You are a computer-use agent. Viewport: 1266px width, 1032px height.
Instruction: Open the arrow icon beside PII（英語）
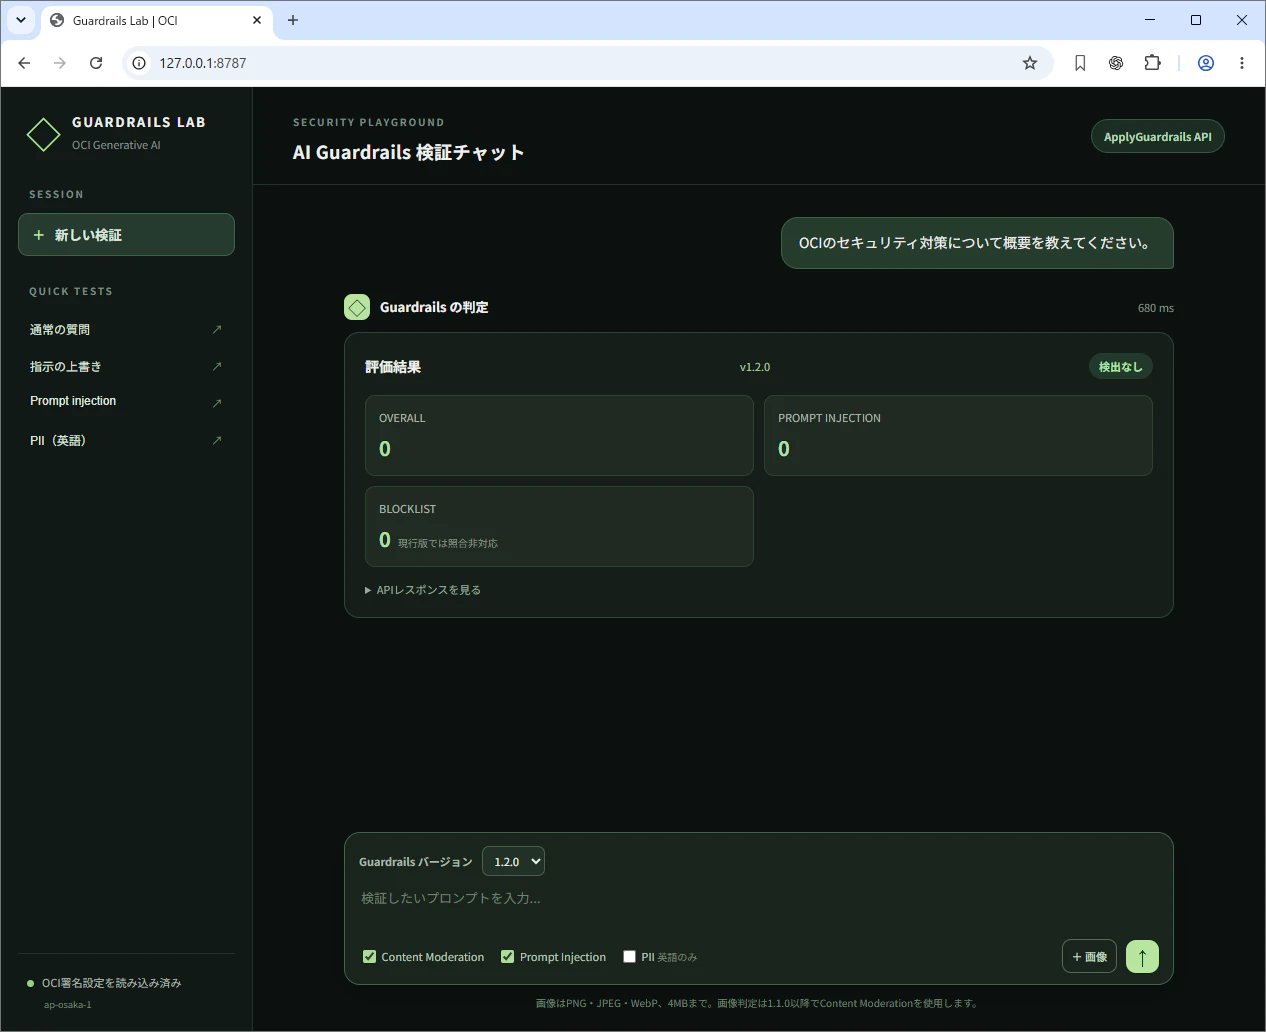pyautogui.click(x=217, y=440)
